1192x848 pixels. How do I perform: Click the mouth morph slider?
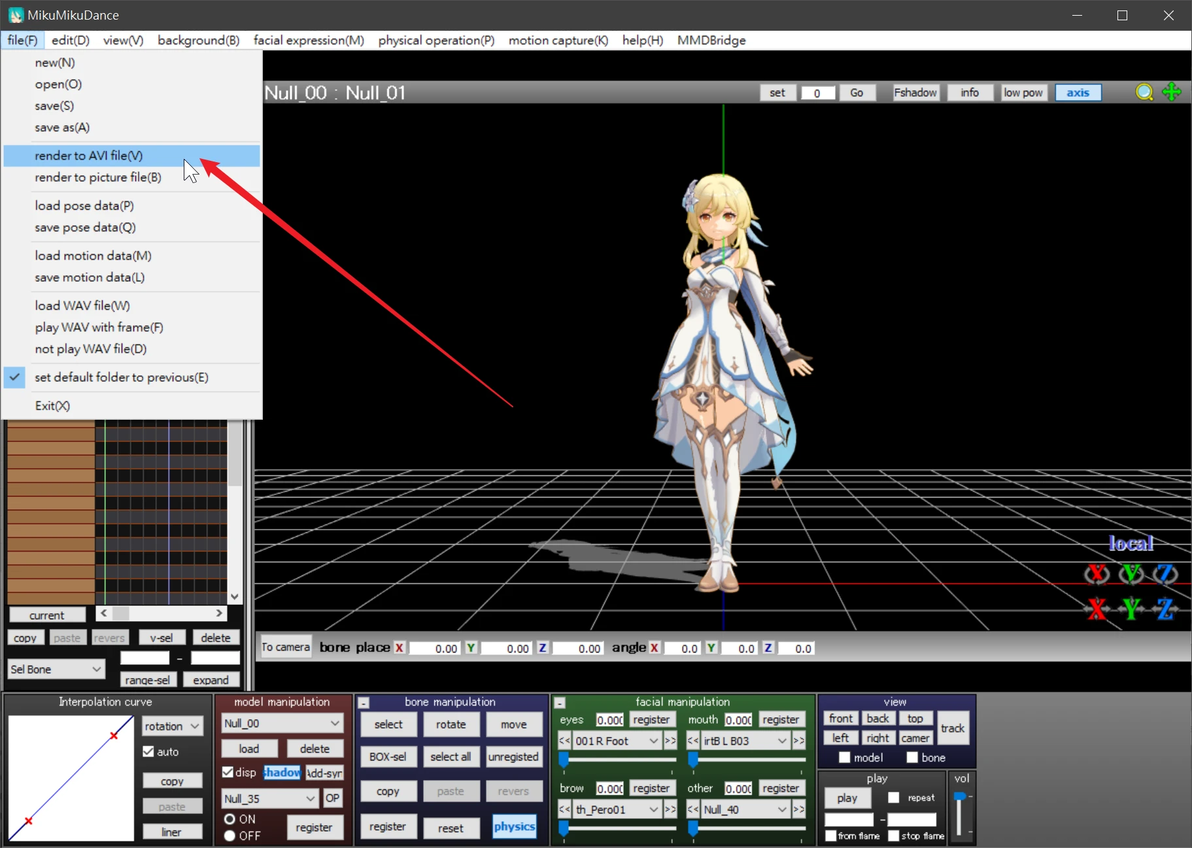pyautogui.click(x=747, y=759)
